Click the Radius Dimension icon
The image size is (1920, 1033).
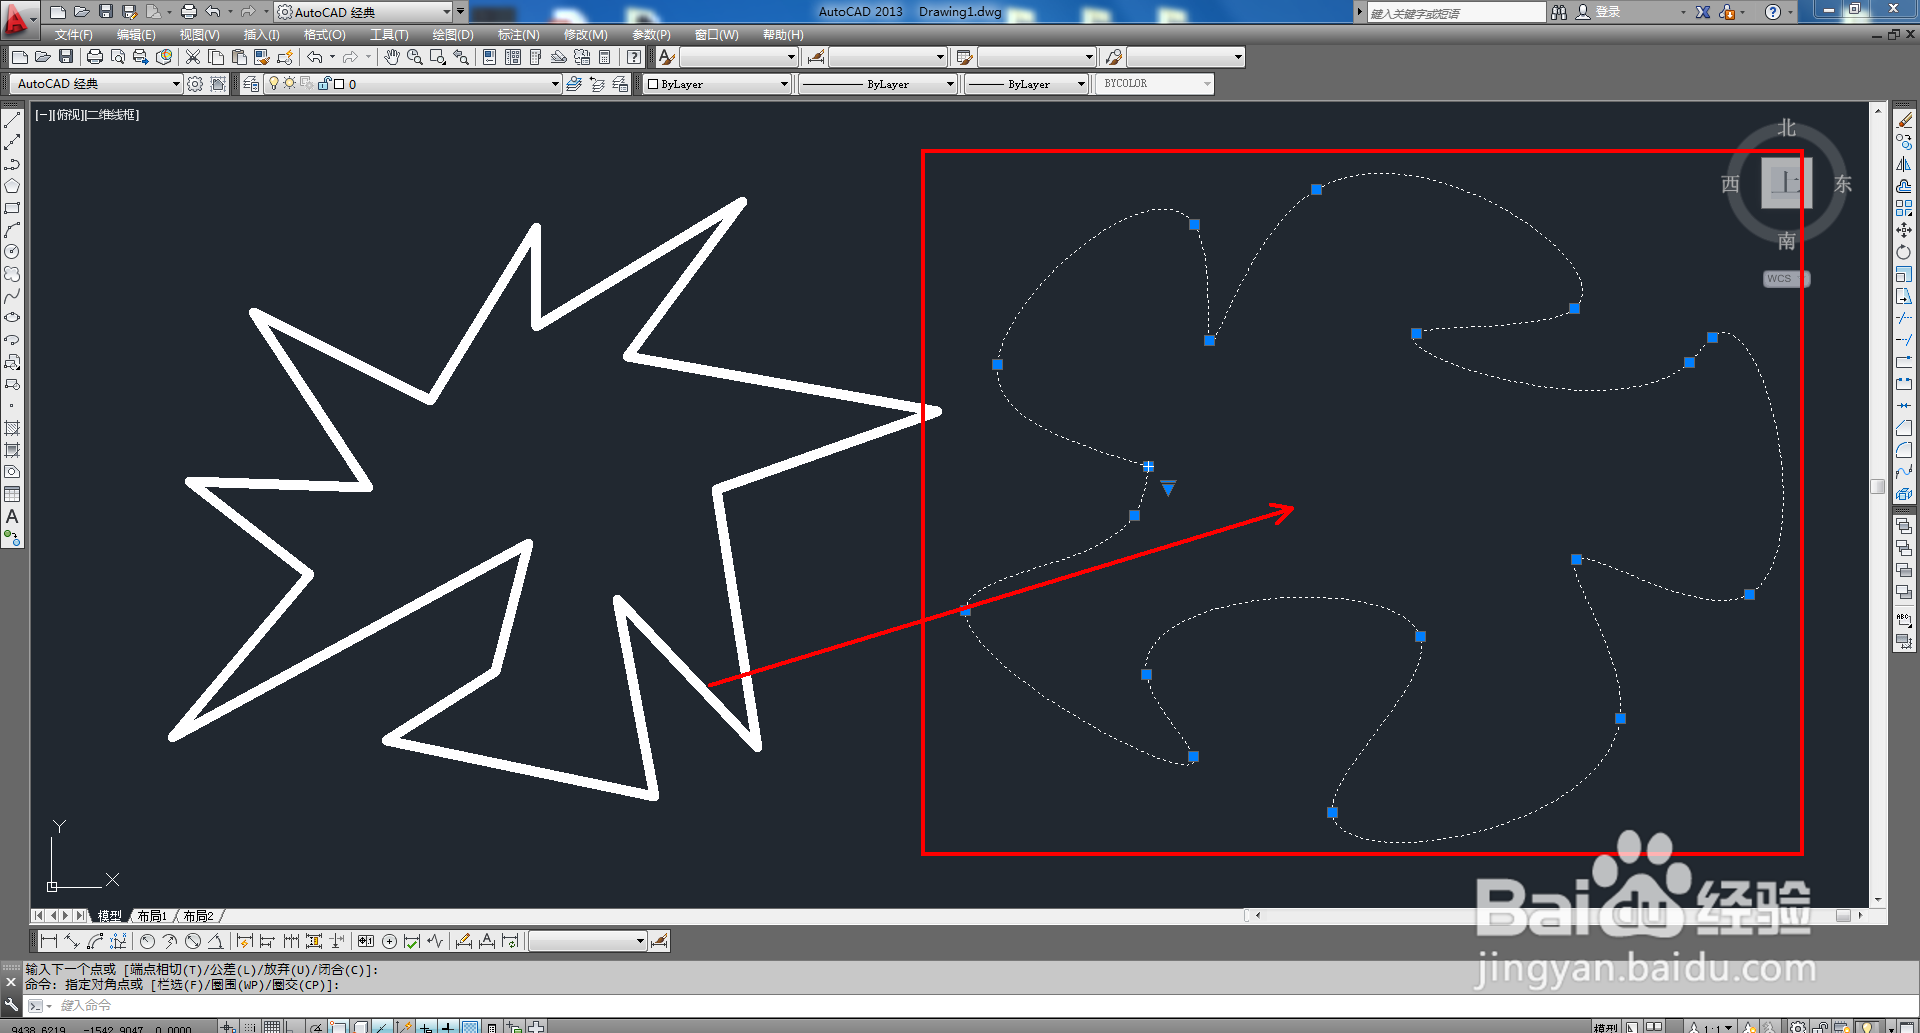(x=147, y=941)
